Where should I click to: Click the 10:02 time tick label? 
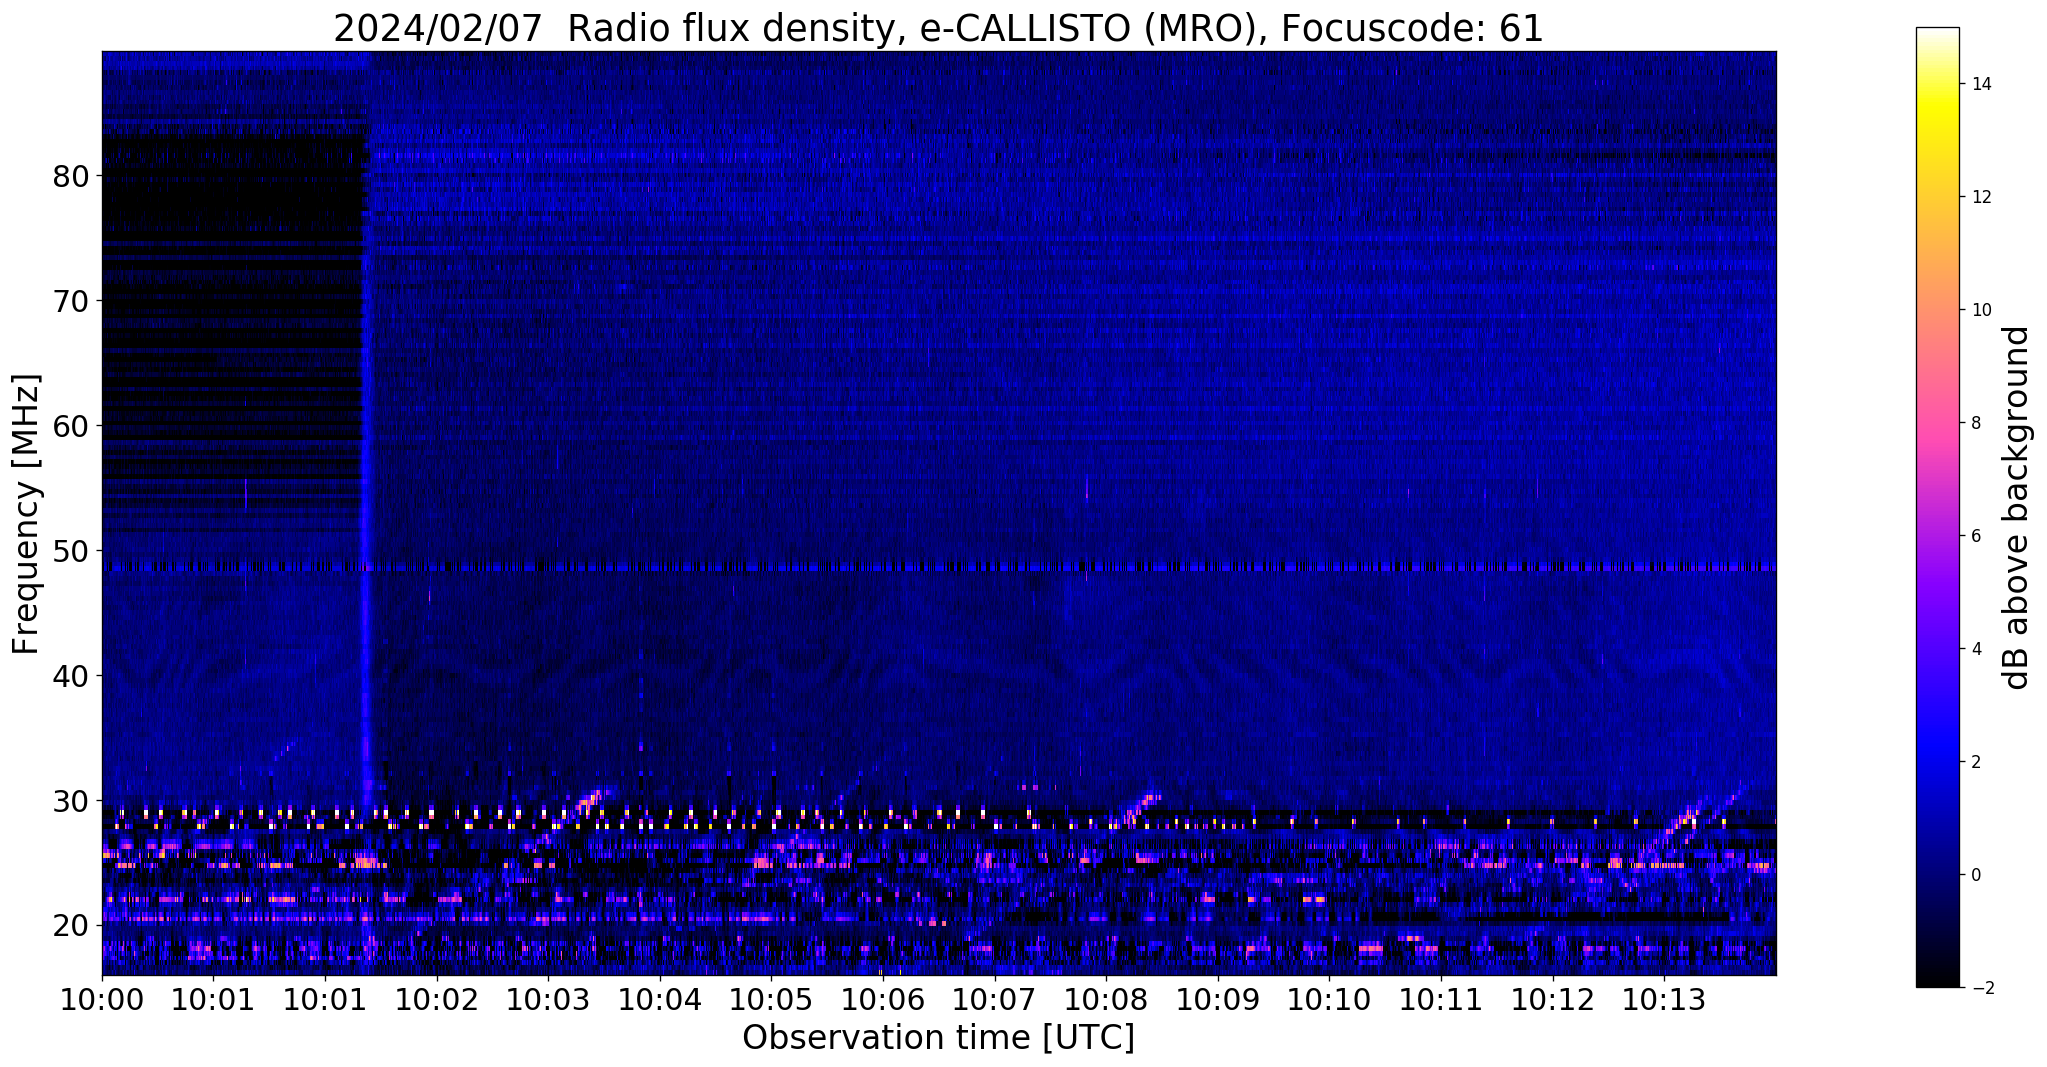[436, 1000]
